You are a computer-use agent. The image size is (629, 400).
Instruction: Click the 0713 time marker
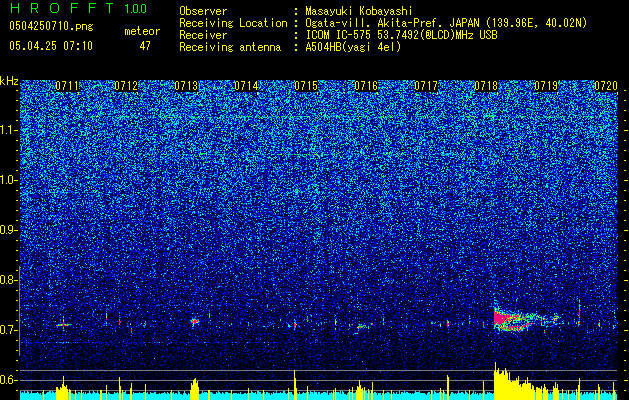coord(187,86)
